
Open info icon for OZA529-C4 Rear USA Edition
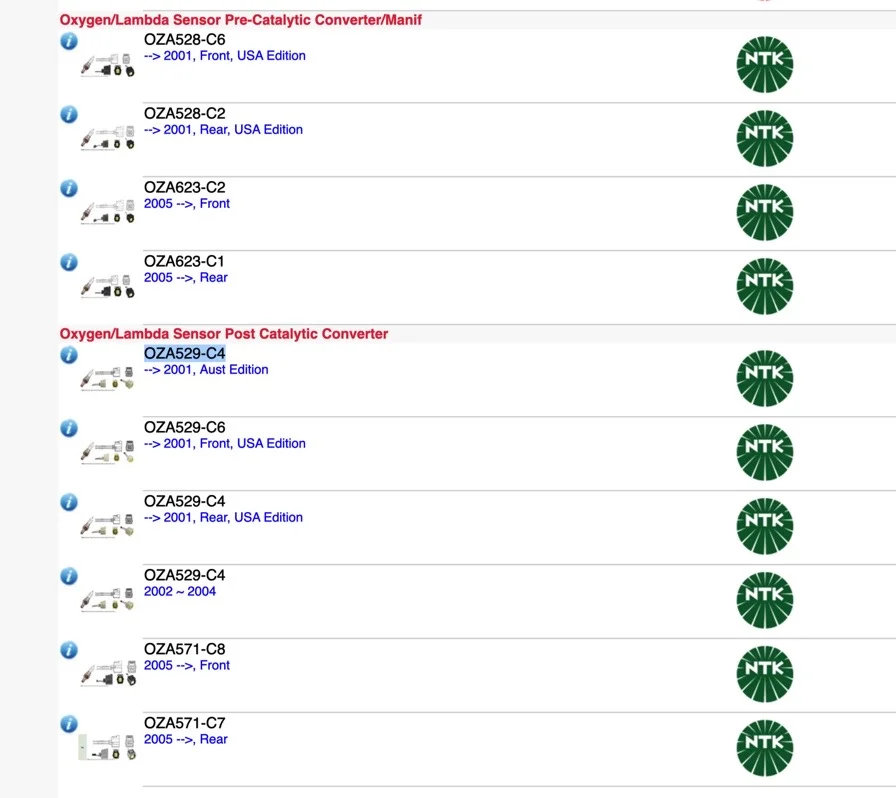69,502
